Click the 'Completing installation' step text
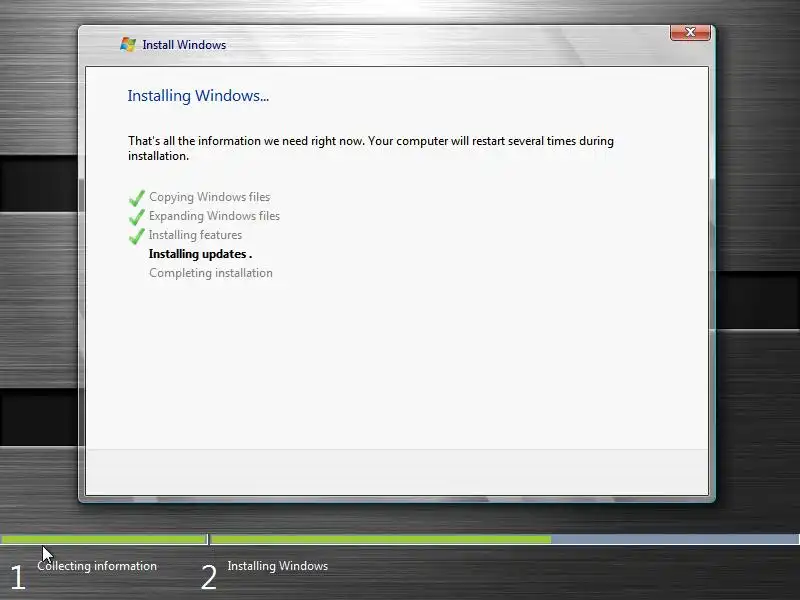Screen dimensions: 800x600 211,273
